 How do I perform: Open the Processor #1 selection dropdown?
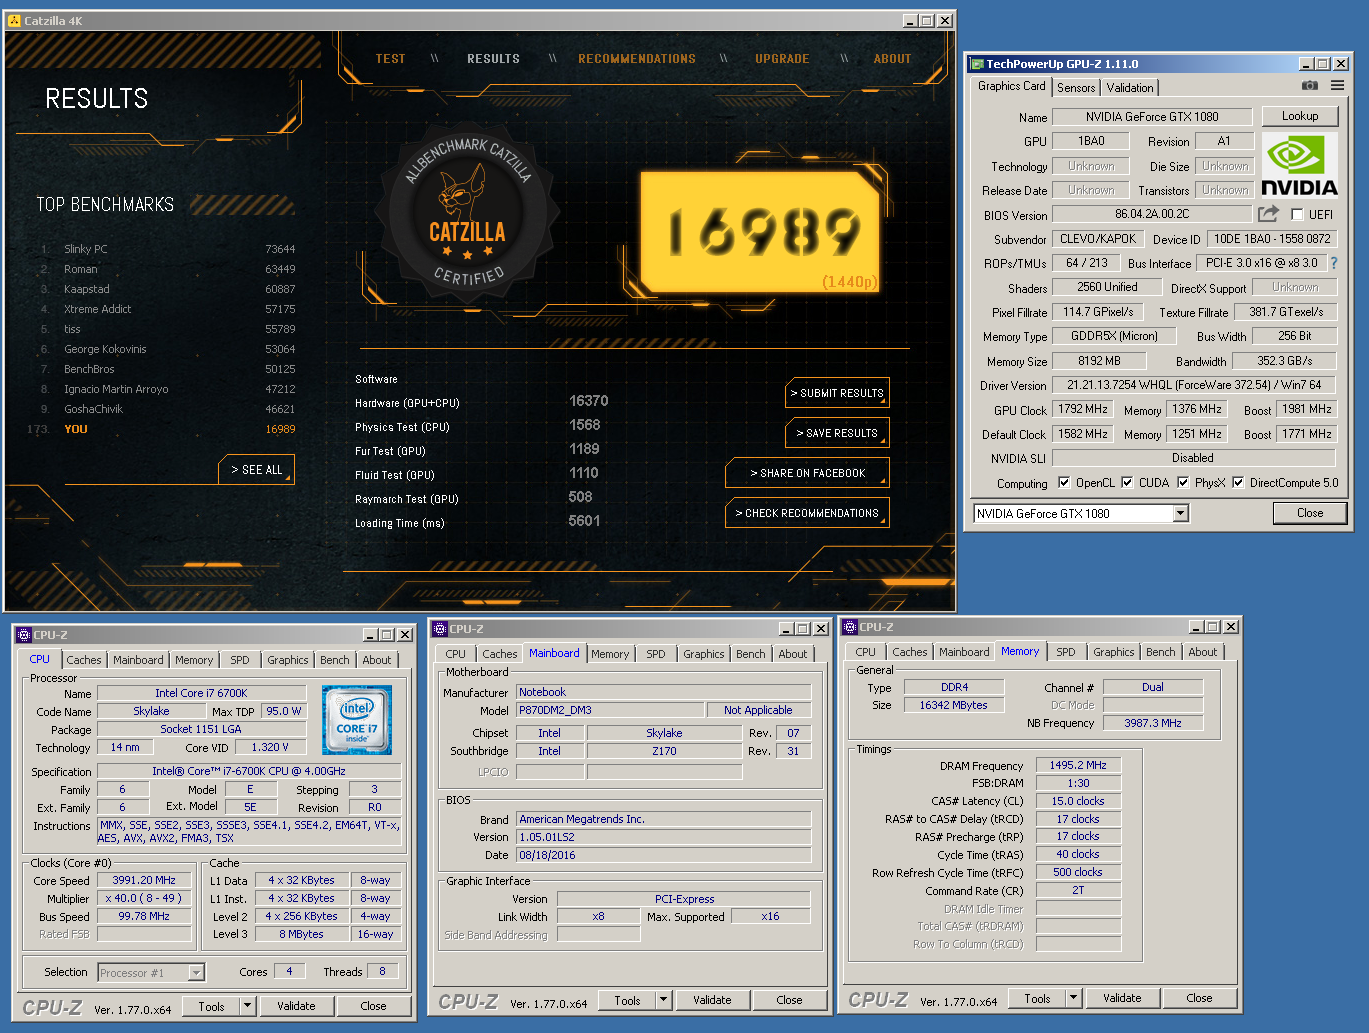(196, 972)
